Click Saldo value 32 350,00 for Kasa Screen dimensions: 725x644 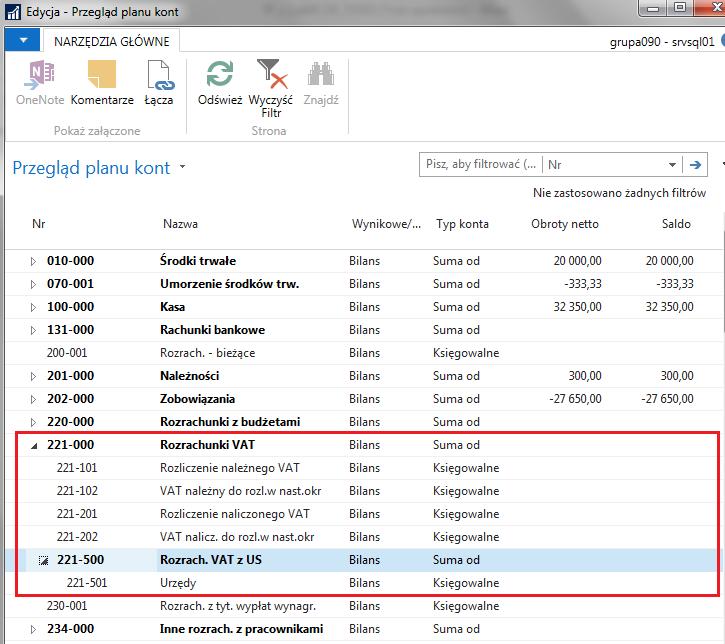click(670, 307)
